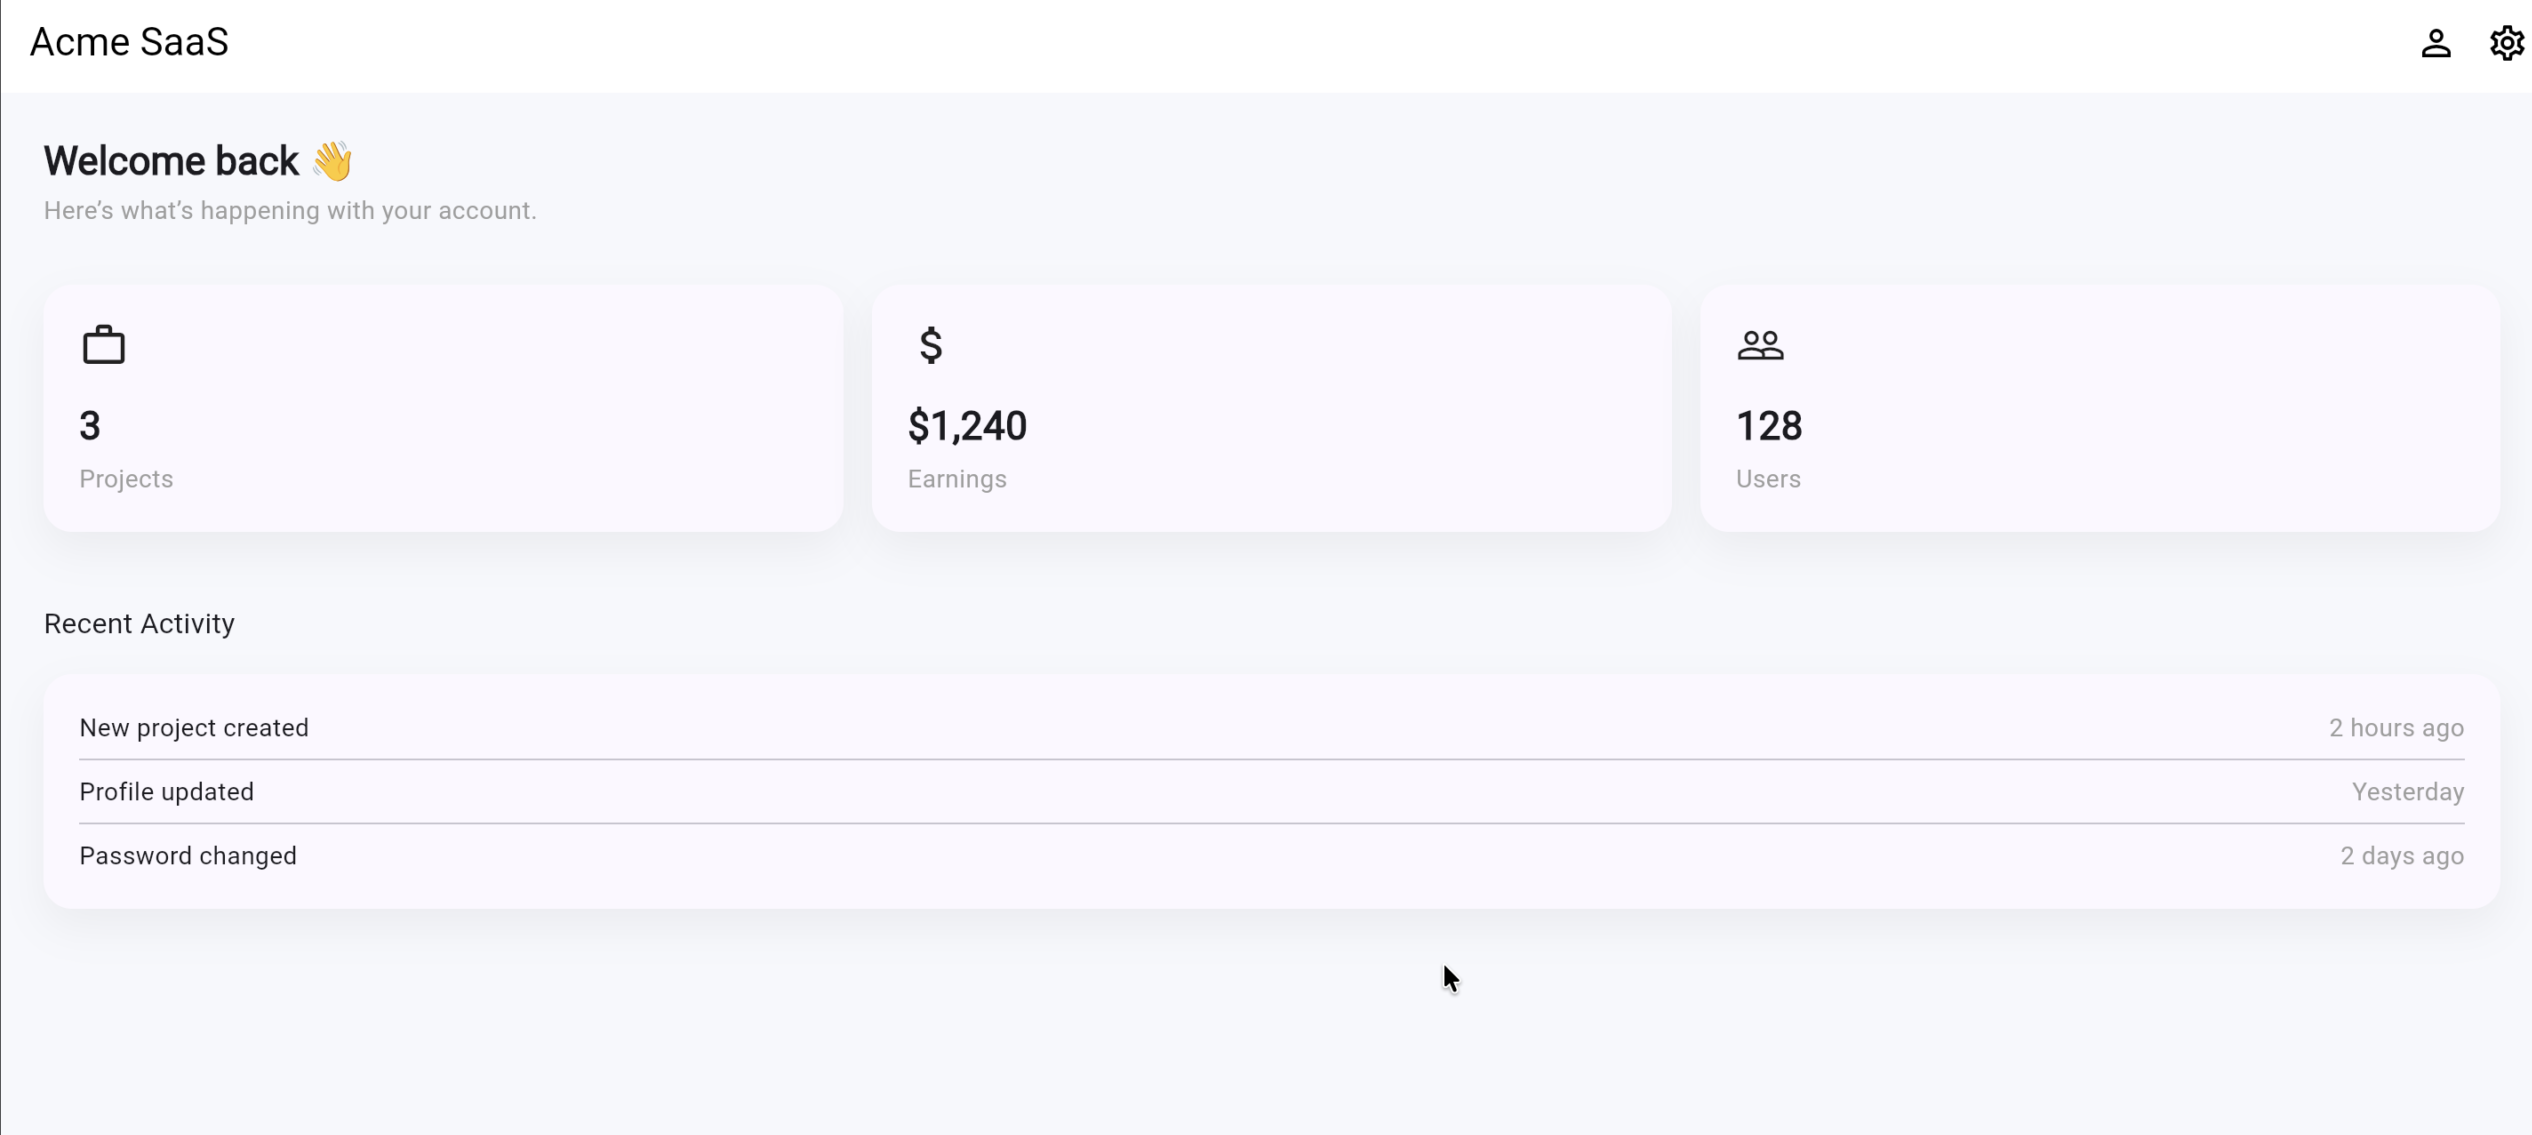Image resolution: width=2532 pixels, height=1135 pixels.
Task: Click the 'Yesterday' timestamp
Action: coord(2407,792)
